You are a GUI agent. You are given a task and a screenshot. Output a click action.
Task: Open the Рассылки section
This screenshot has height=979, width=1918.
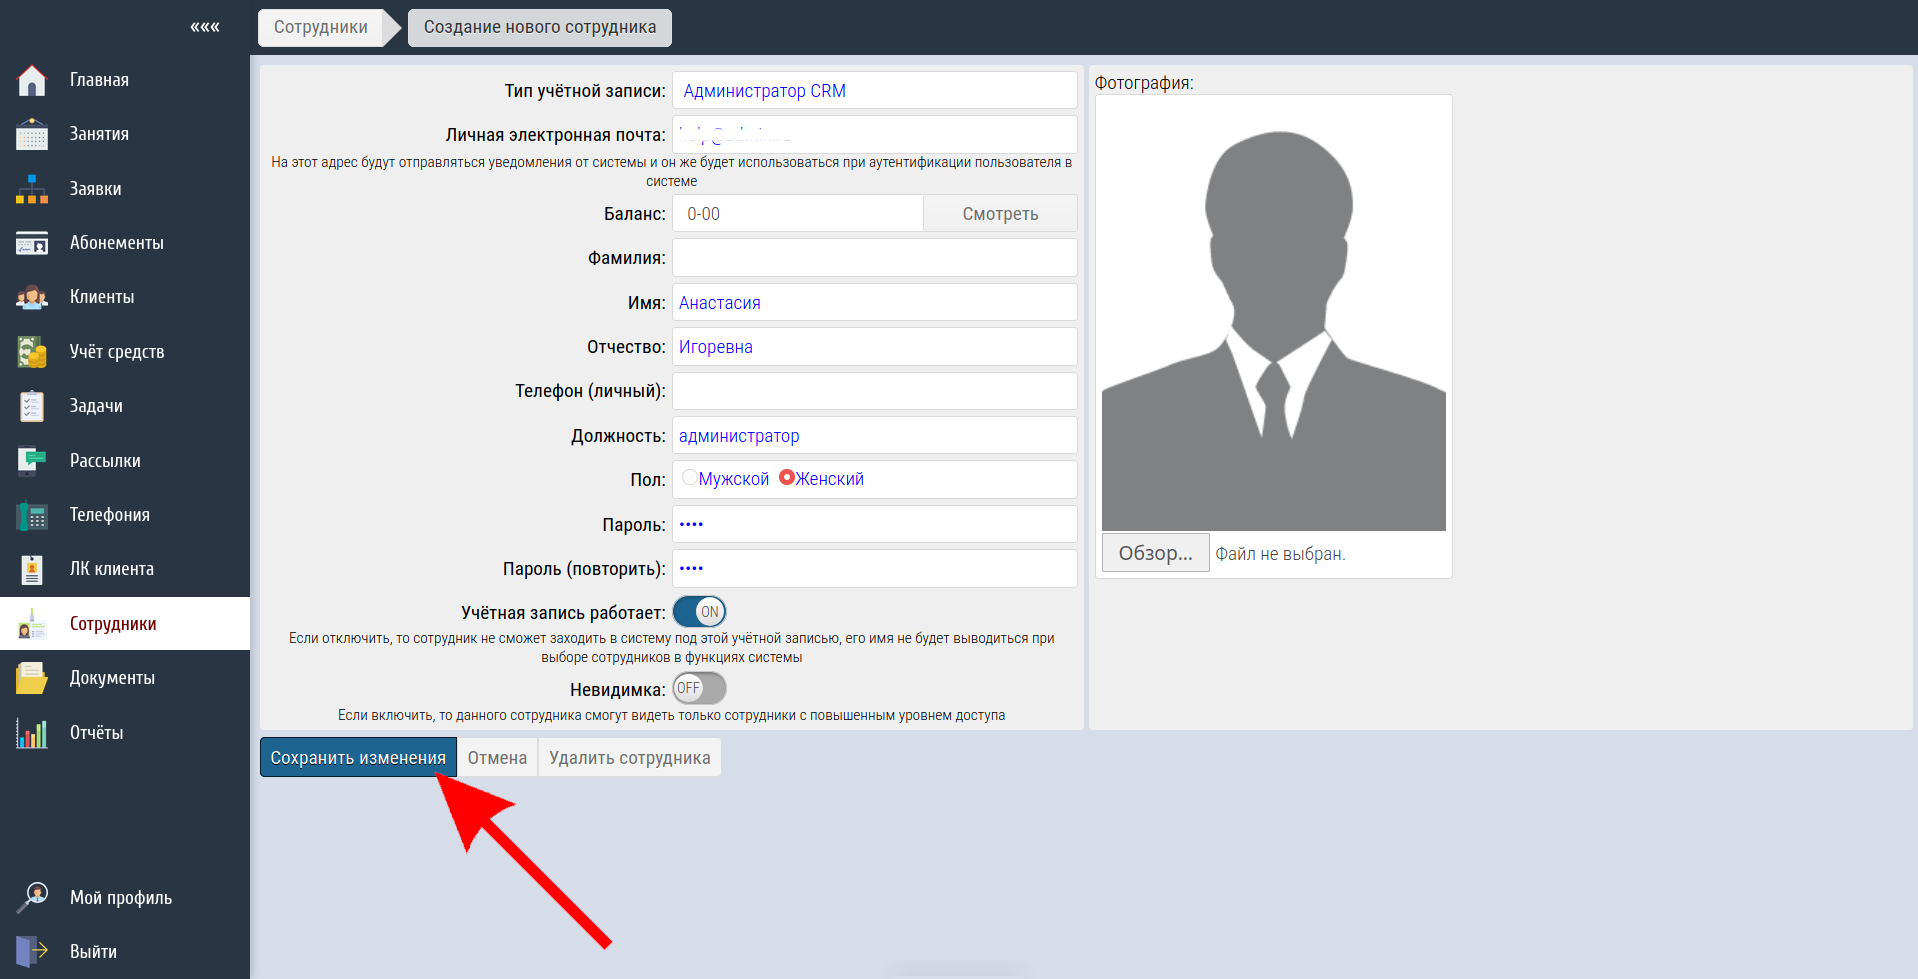click(105, 461)
